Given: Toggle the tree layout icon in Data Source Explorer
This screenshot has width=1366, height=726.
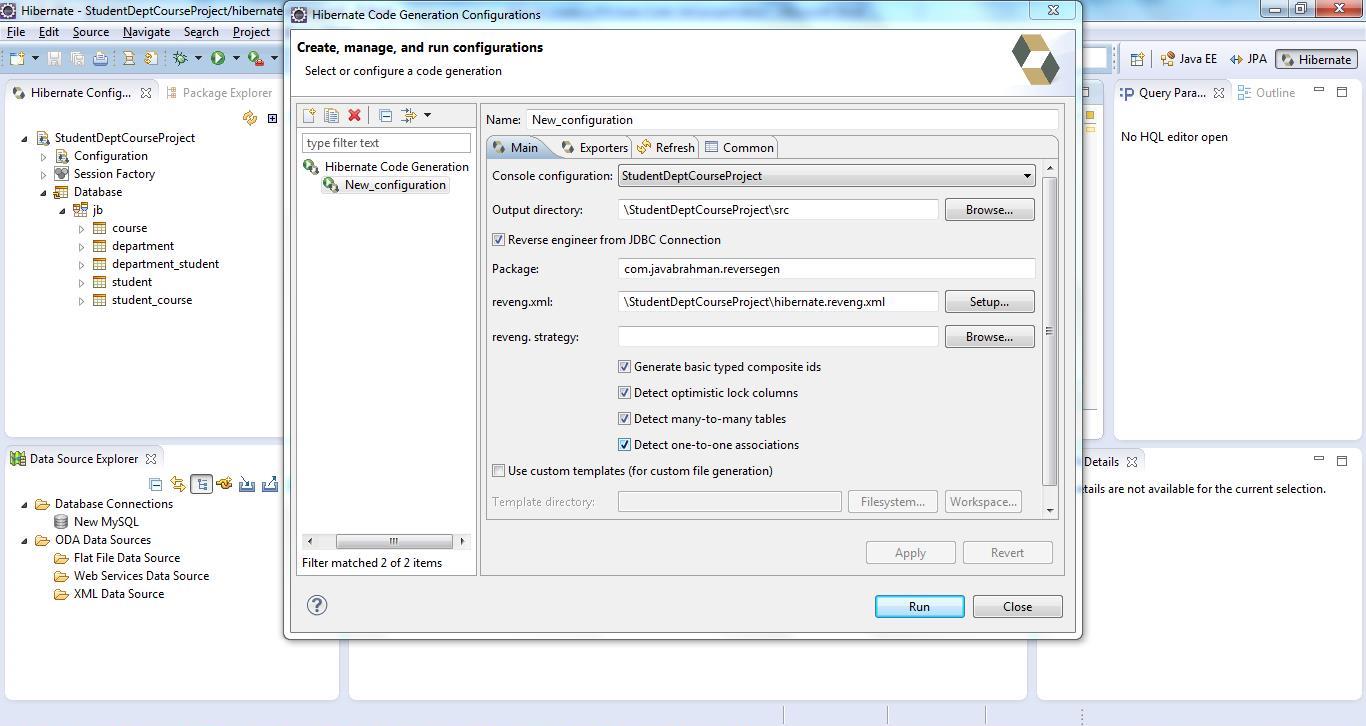Looking at the screenshot, I should click(x=201, y=484).
